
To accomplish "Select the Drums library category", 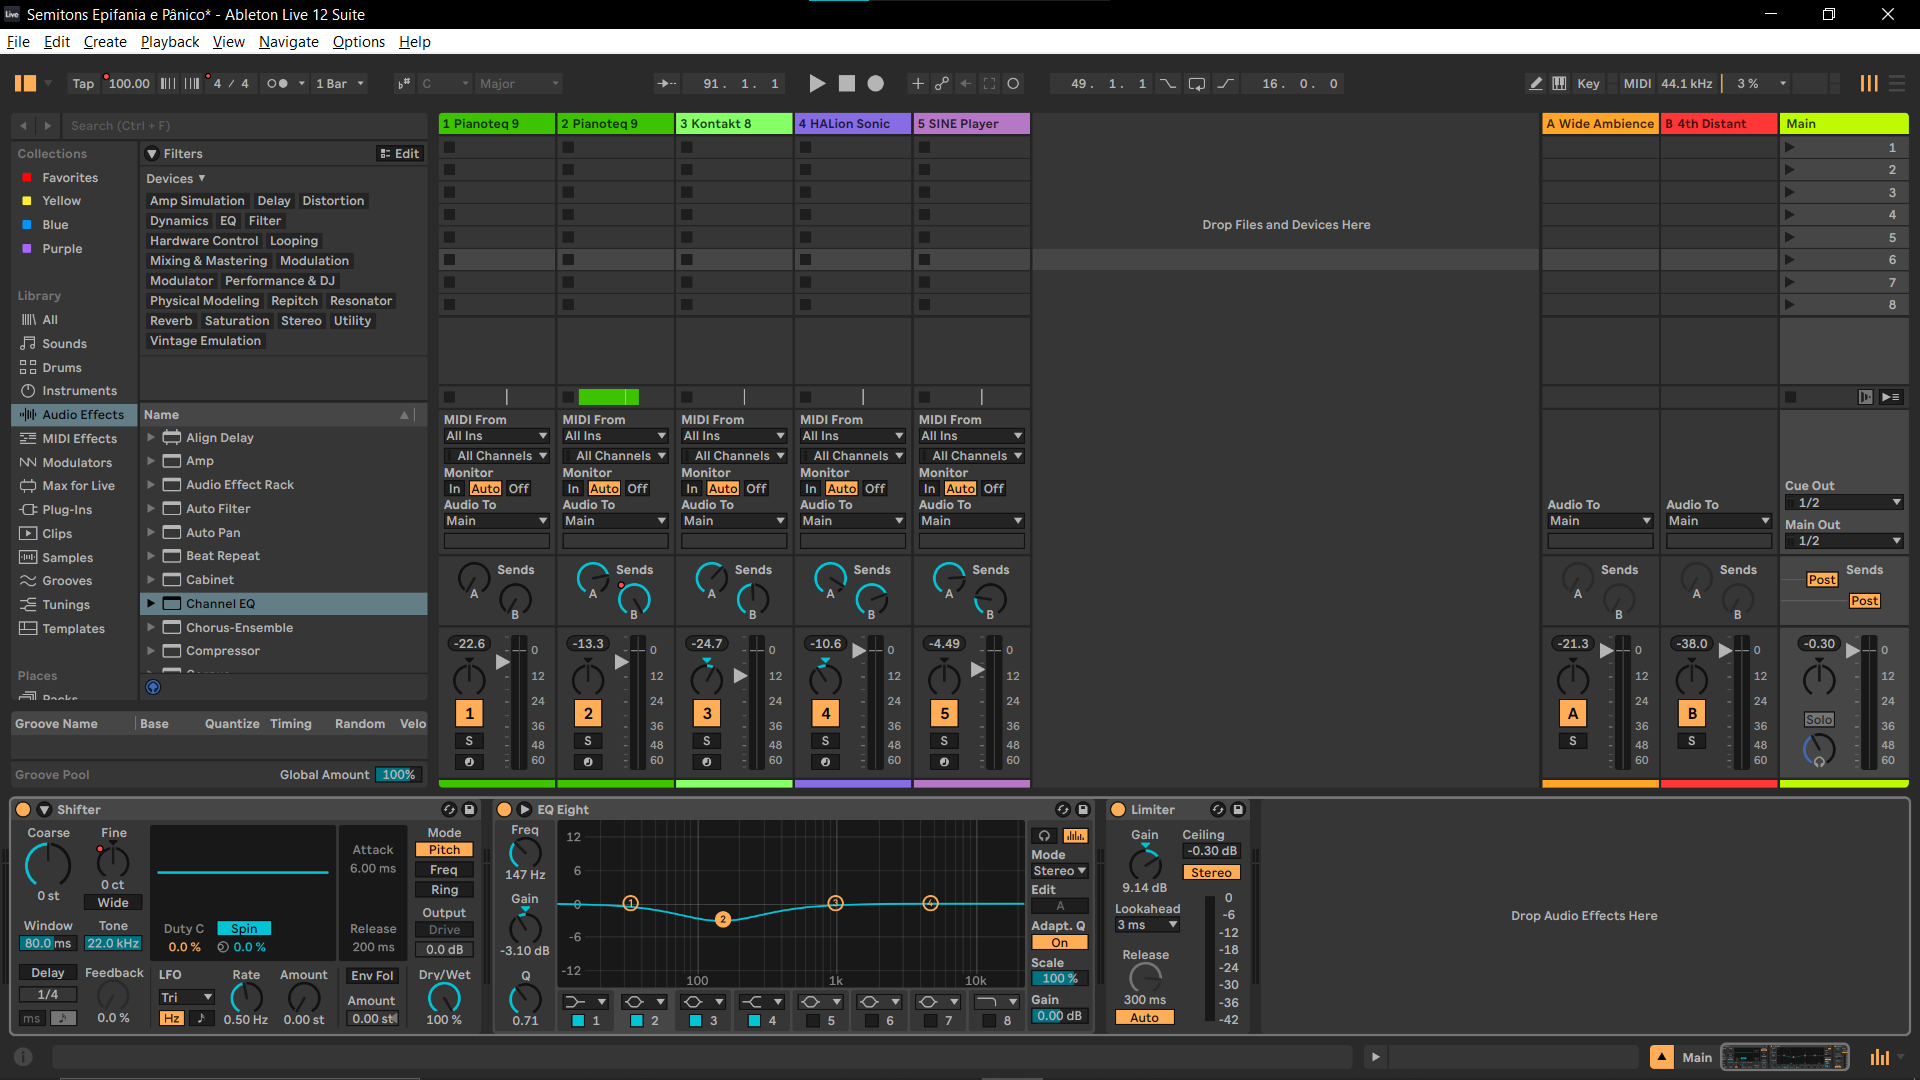I will point(62,368).
